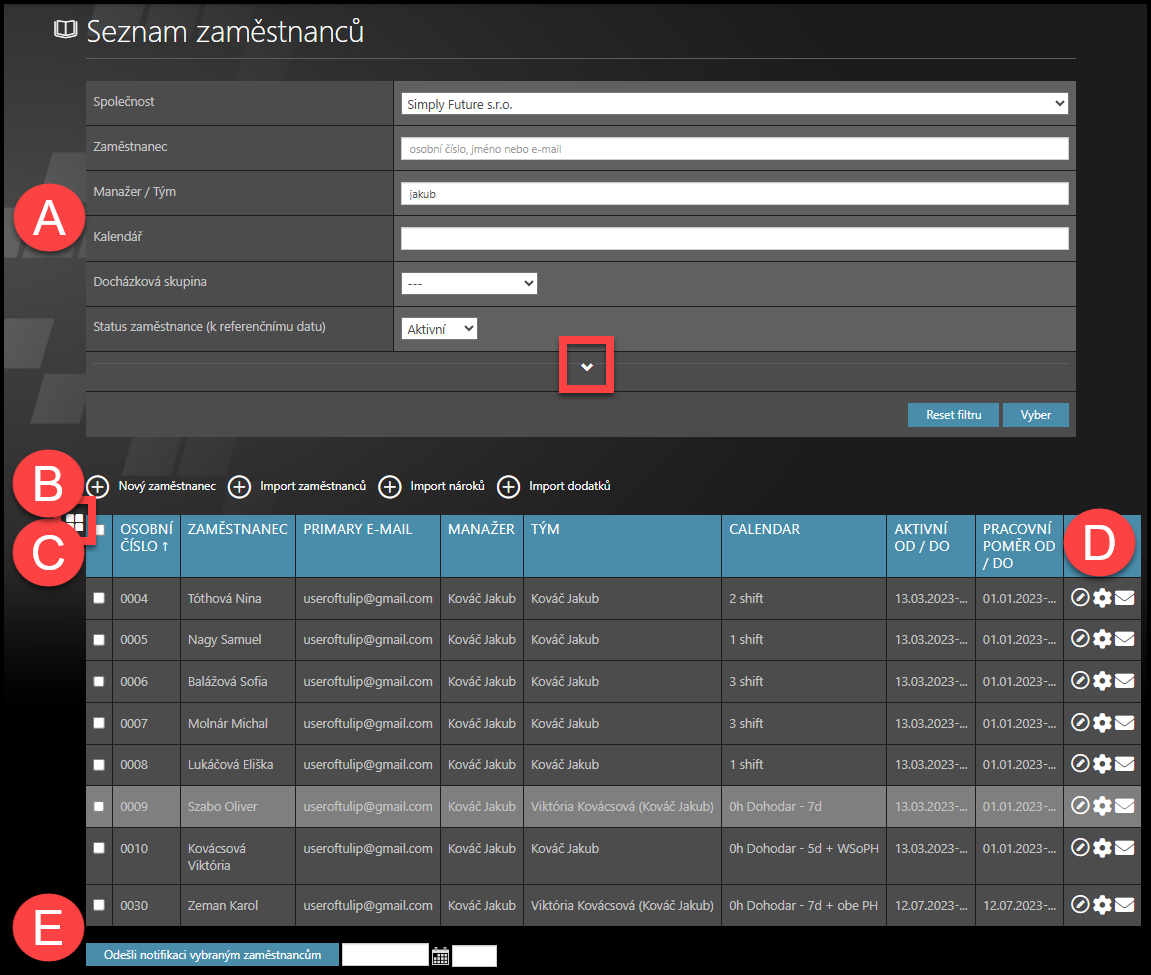Image resolution: width=1151 pixels, height=975 pixels.
Task: Open the Společnost company dropdown
Action: [734, 103]
